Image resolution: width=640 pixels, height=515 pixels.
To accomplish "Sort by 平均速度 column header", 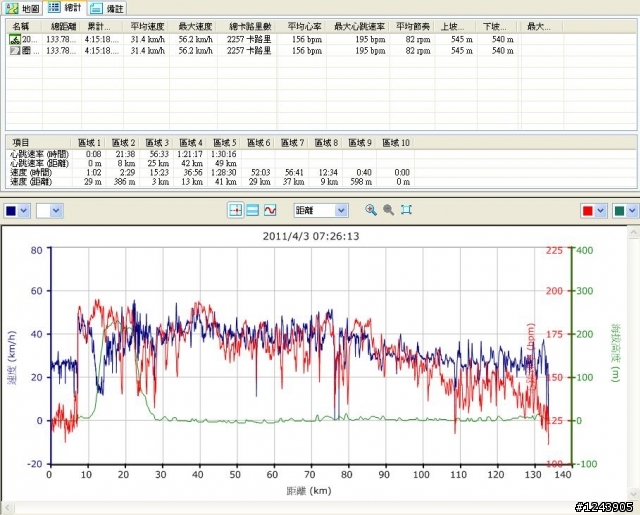I will 148,25.
